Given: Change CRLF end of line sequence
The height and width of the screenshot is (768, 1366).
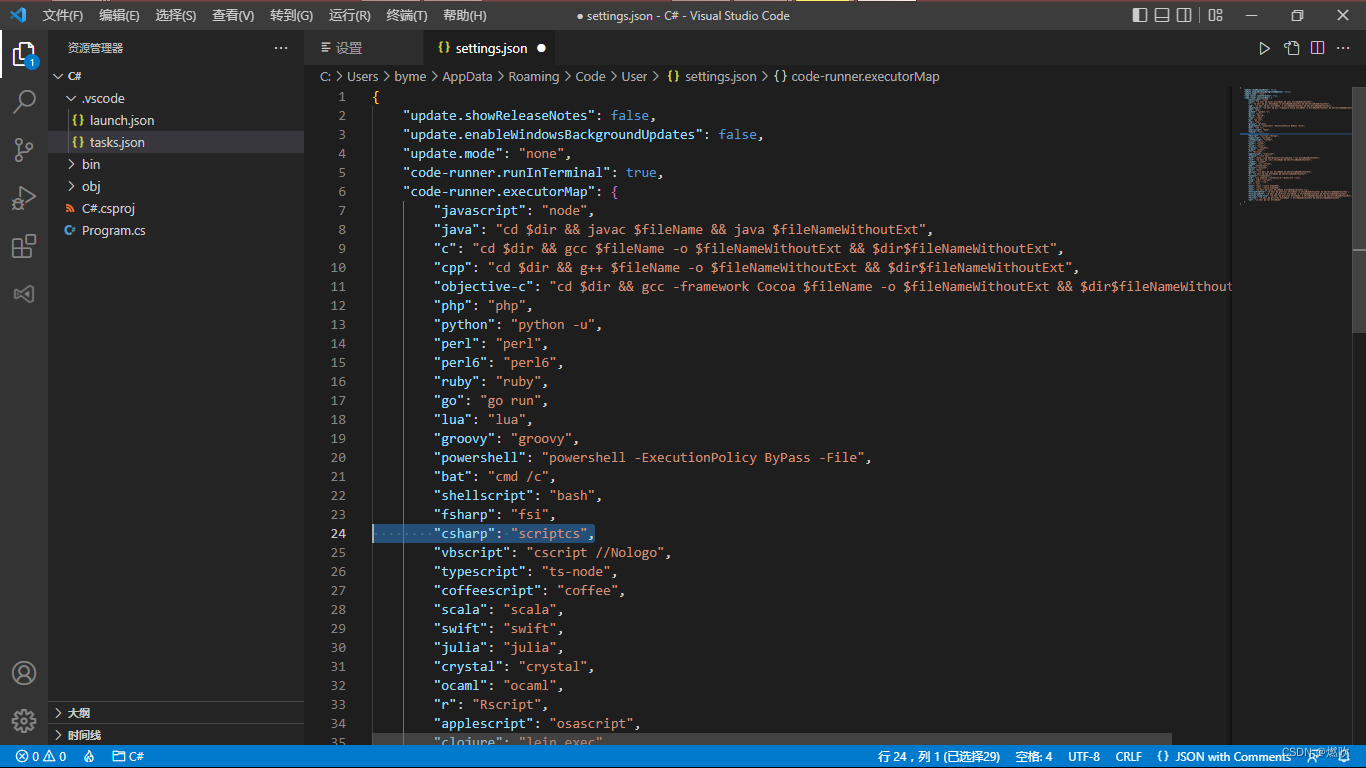Looking at the screenshot, I should 1128,757.
